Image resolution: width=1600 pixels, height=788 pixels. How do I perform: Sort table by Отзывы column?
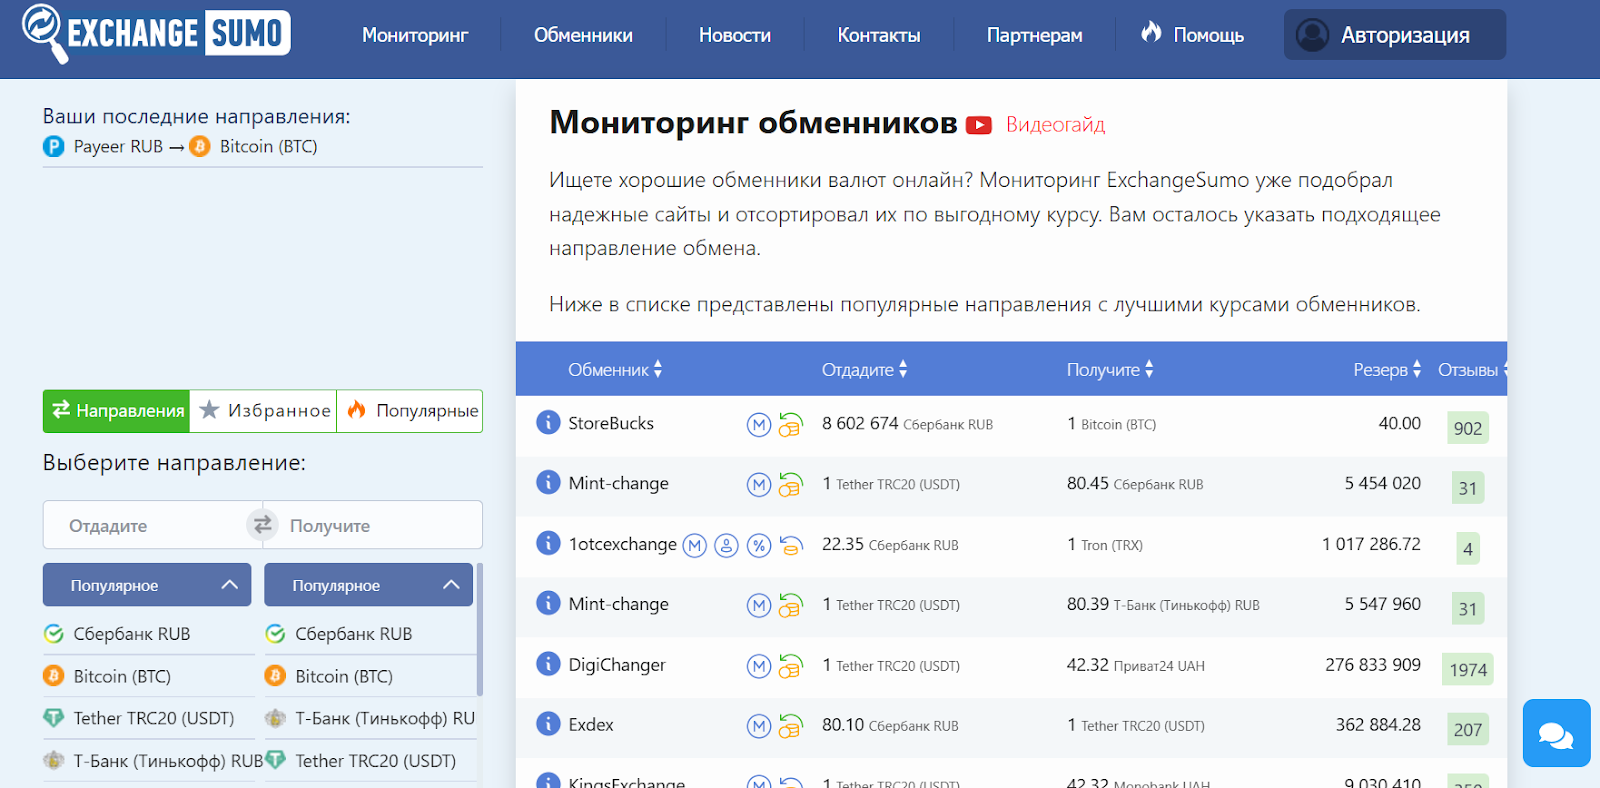(x=1472, y=370)
